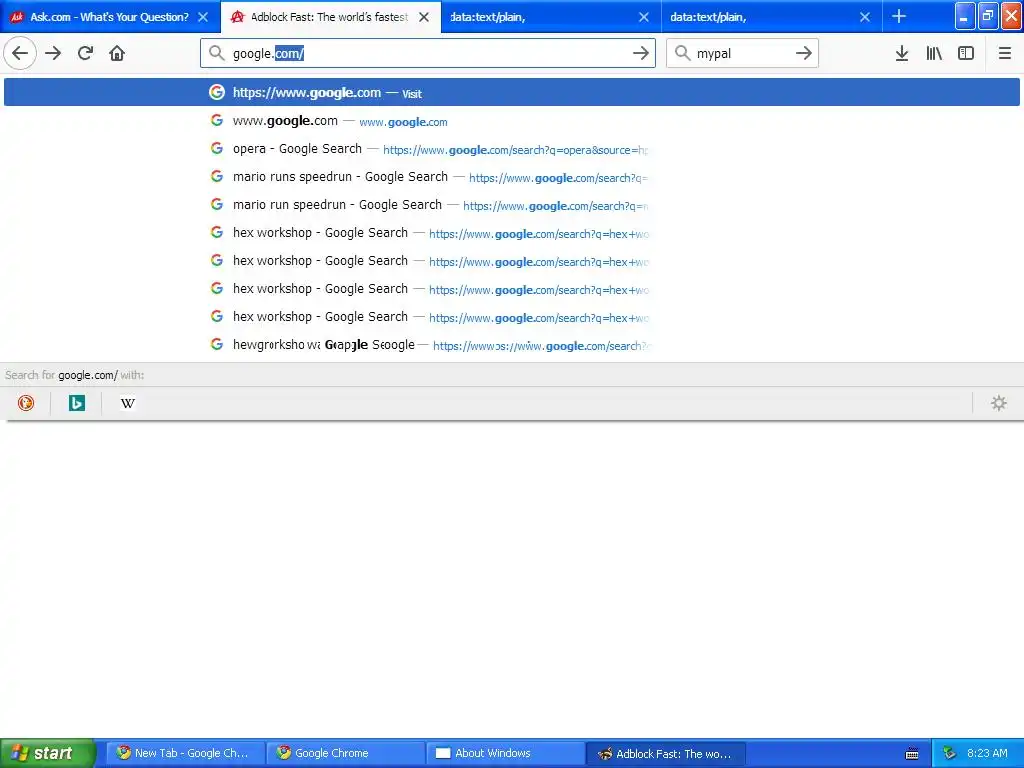The width and height of the screenshot is (1024, 768).
Task: Reload the current page
Action: click(x=85, y=54)
